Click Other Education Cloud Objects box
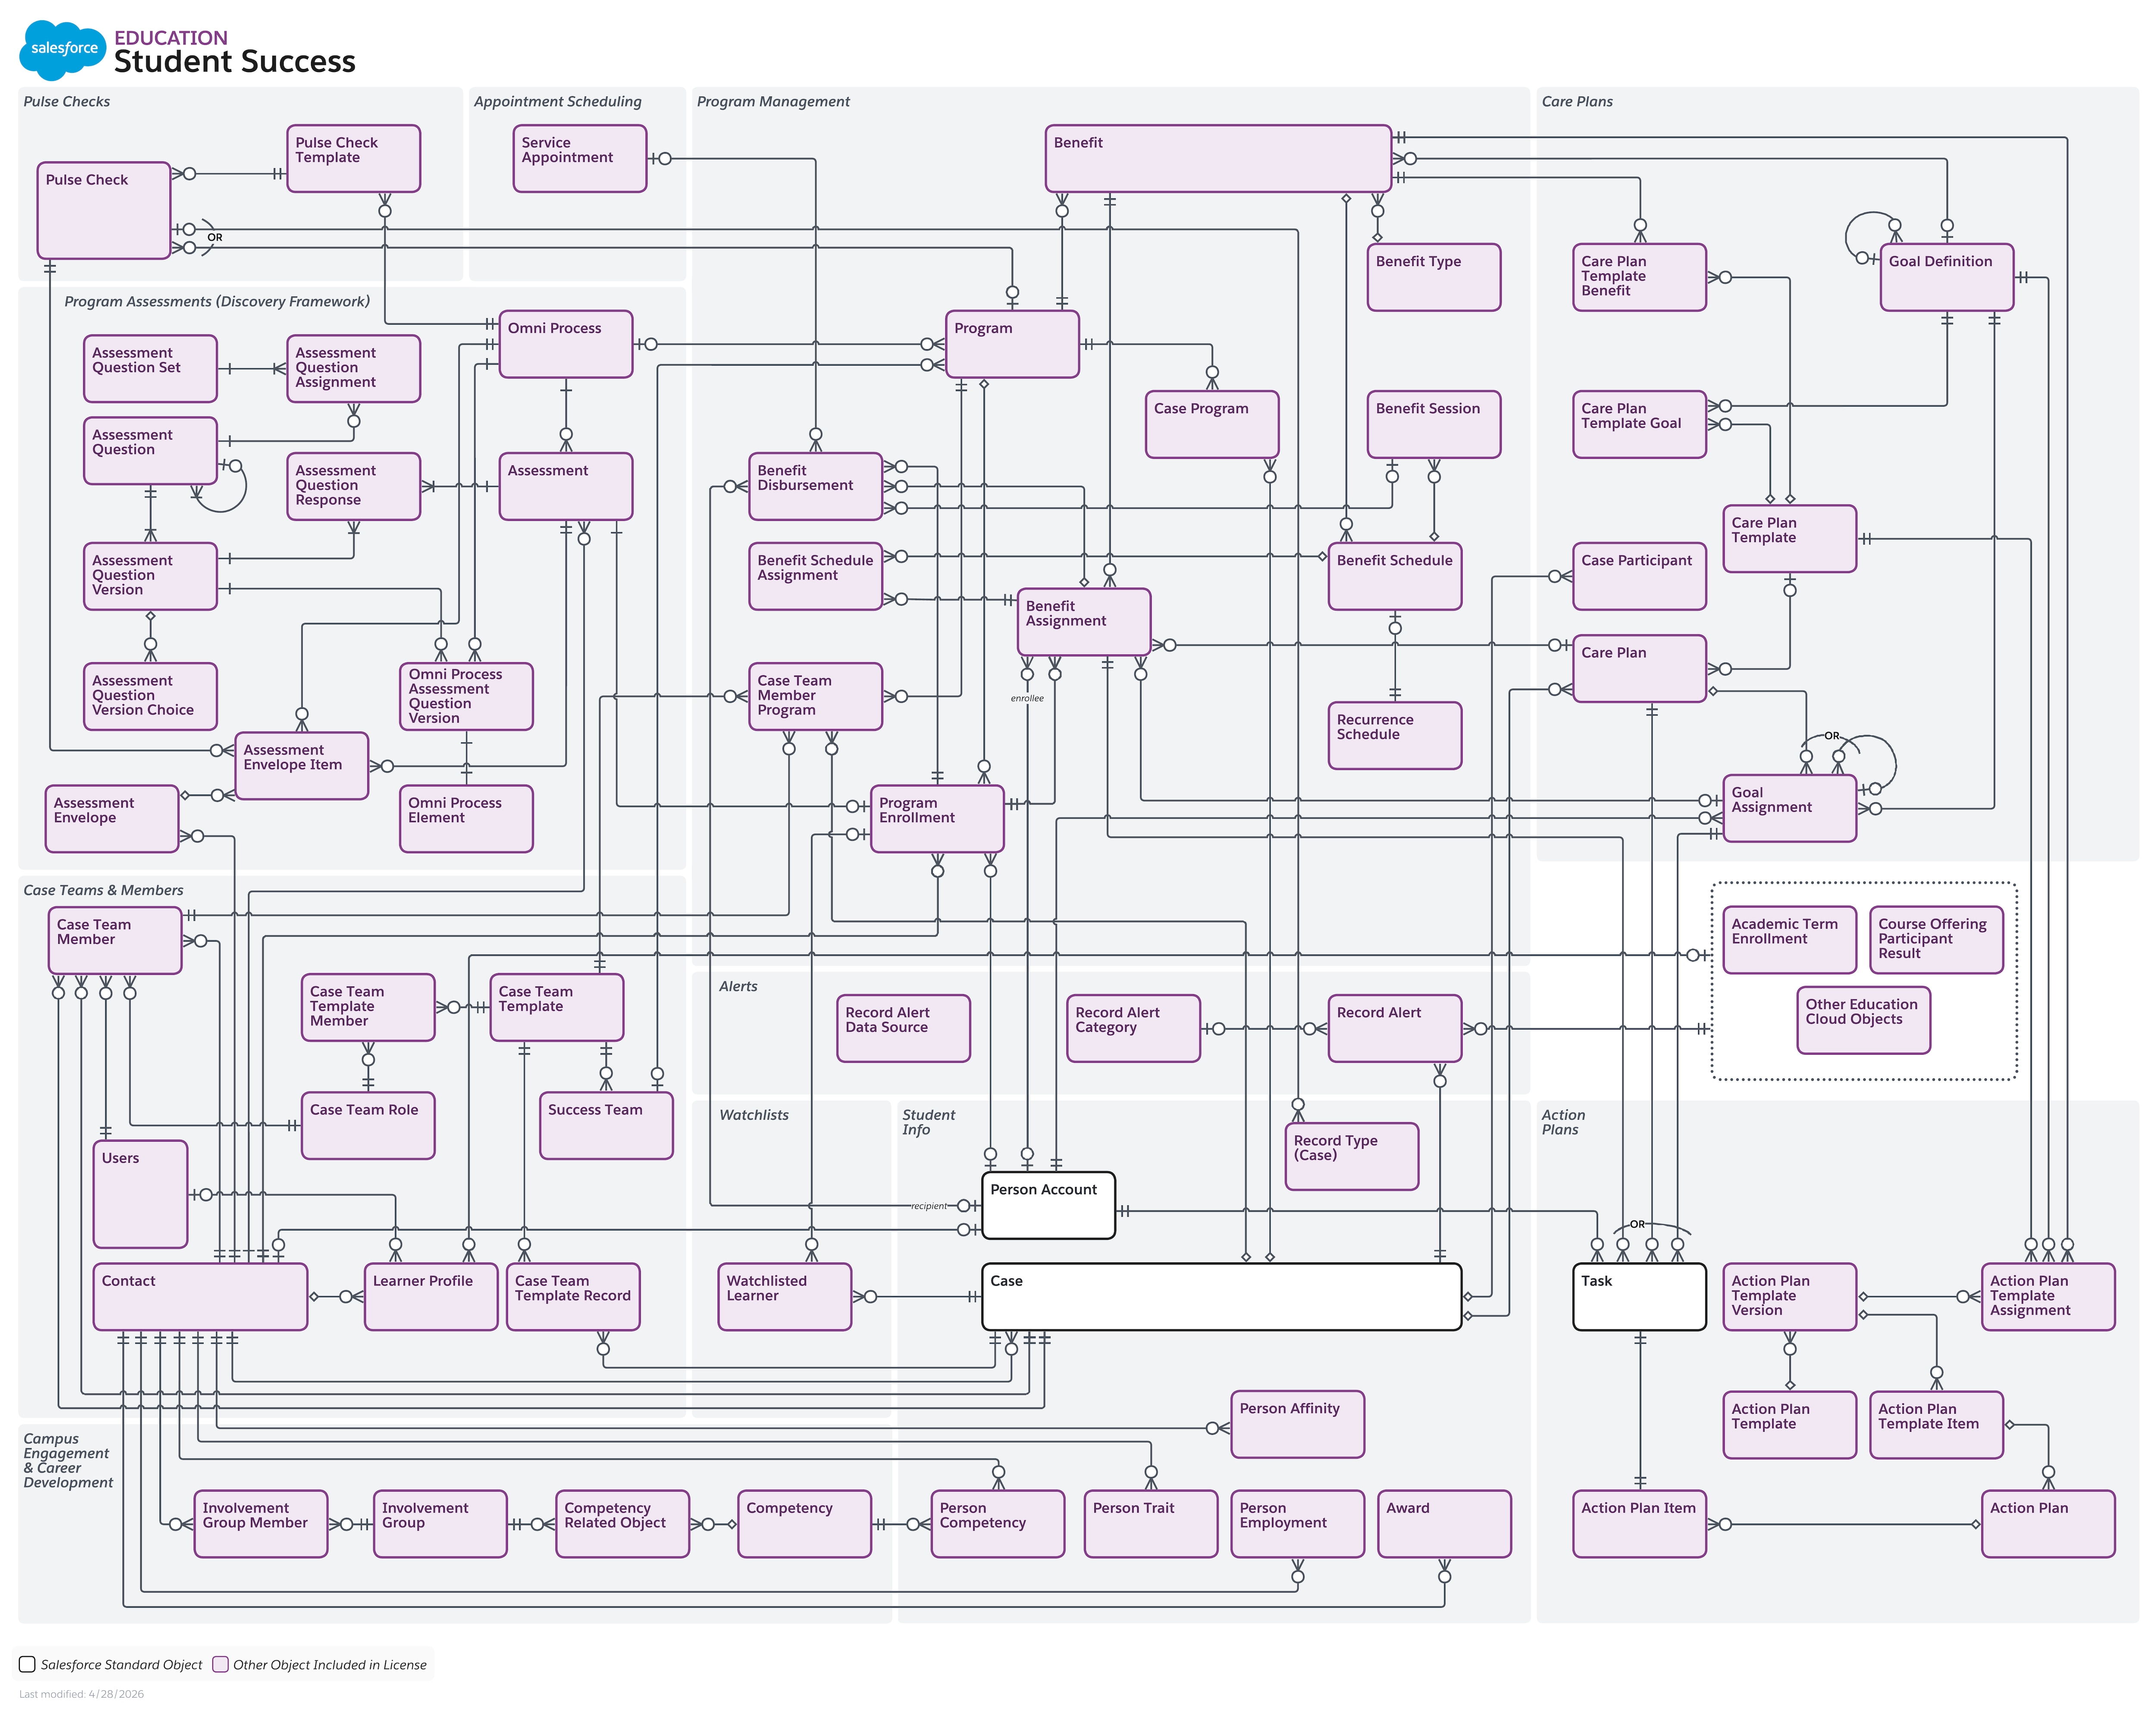 pos(1864,1021)
